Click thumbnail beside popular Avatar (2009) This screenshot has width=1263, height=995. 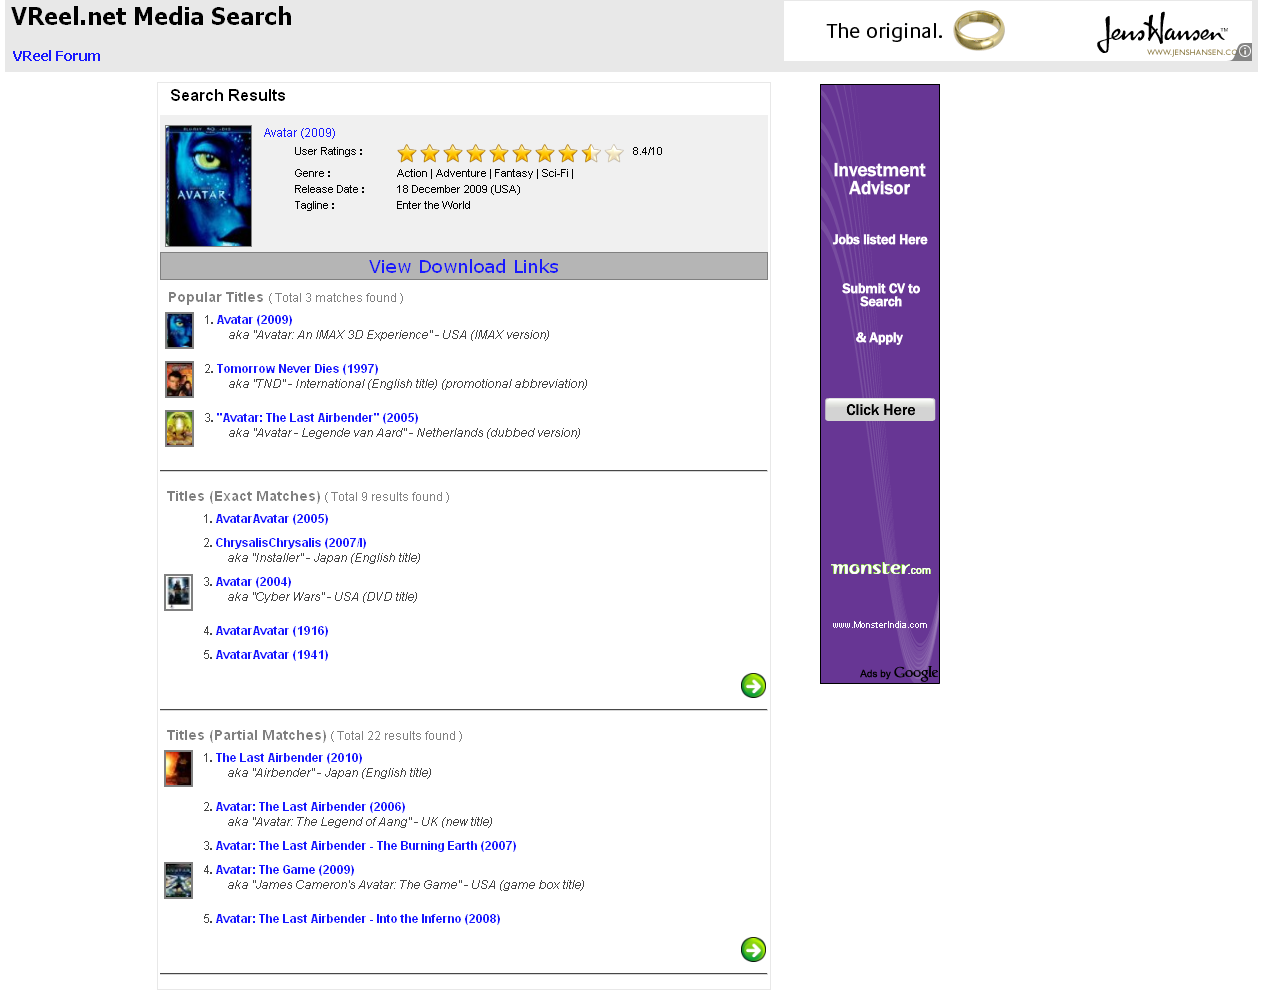coord(179,330)
